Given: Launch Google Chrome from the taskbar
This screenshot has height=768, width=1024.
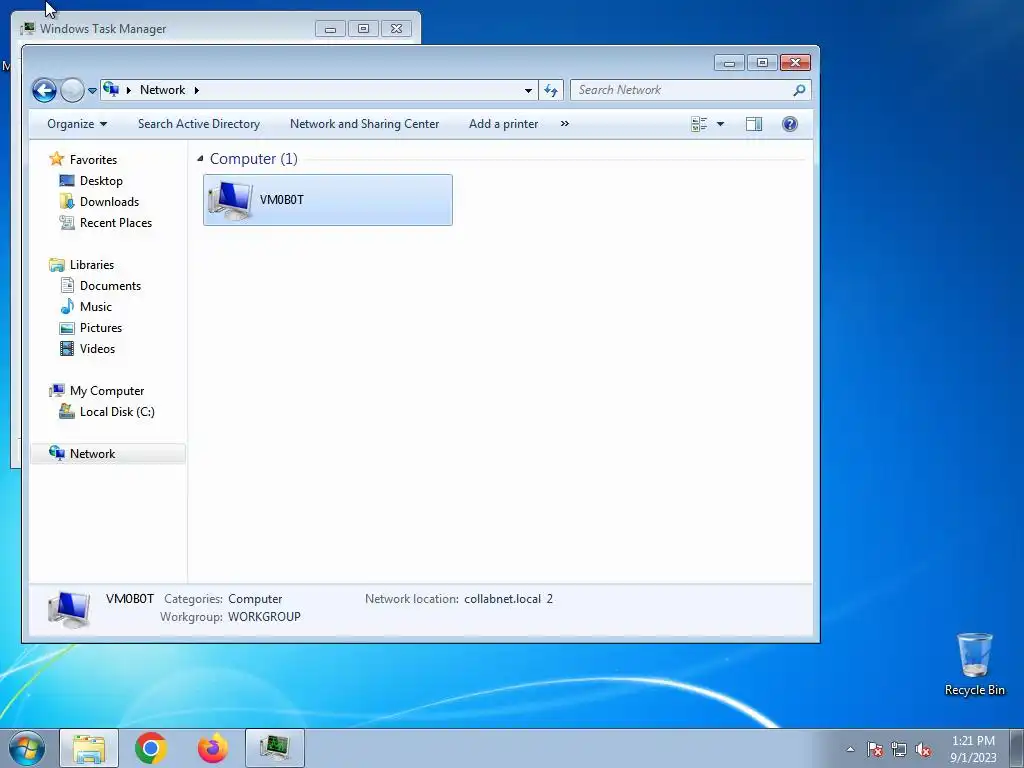Looking at the screenshot, I should point(151,748).
